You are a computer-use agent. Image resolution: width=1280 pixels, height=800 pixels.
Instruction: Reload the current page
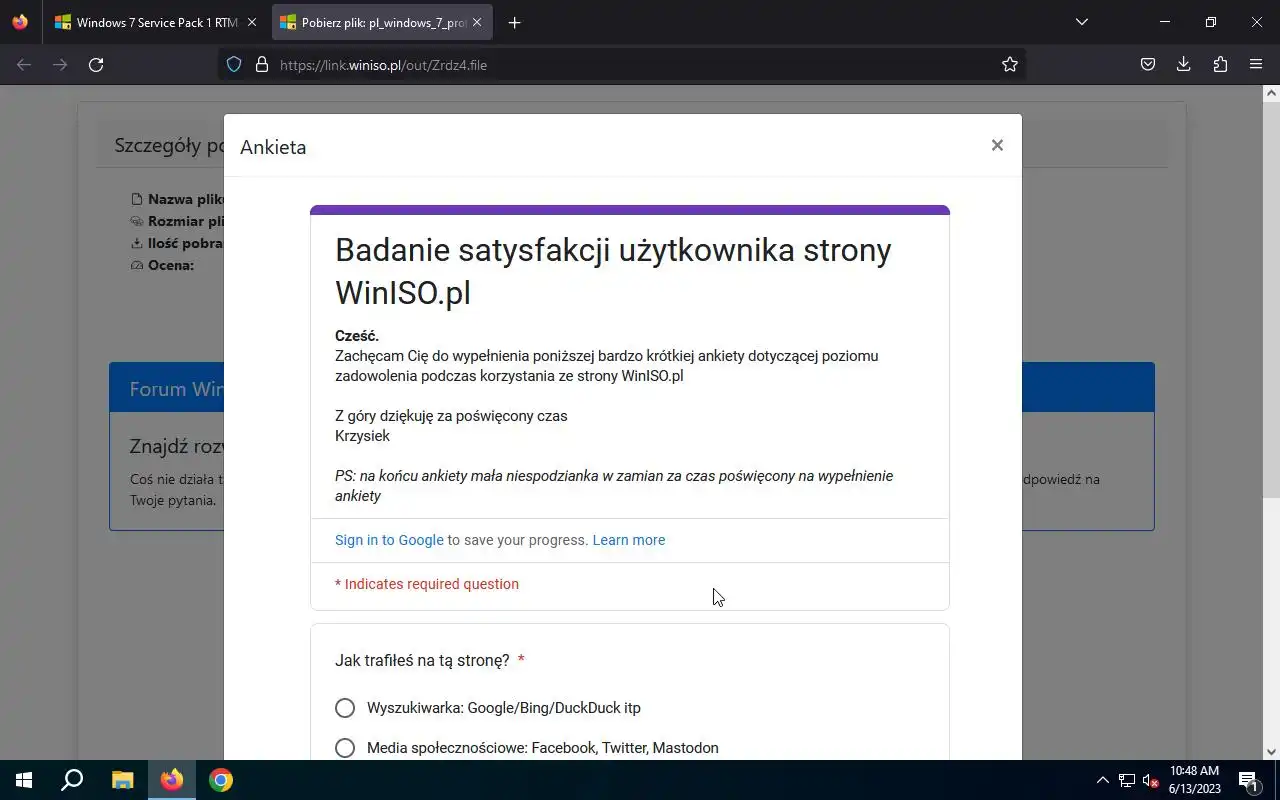[x=96, y=64]
